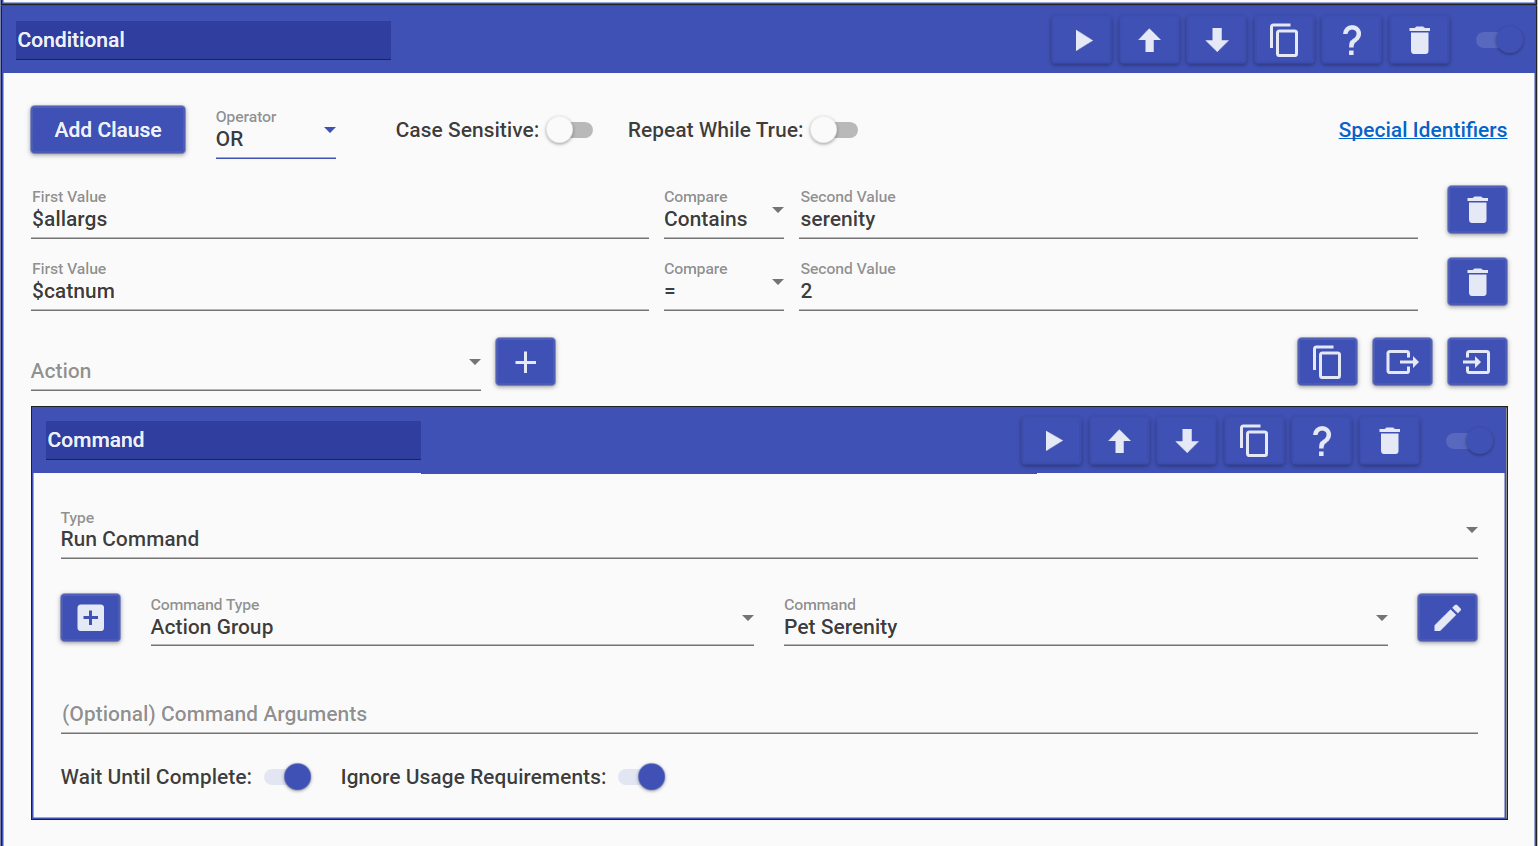The width and height of the screenshot is (1538, 846).
Task: Click the Optional Command Arguments field
Action: 769,714
